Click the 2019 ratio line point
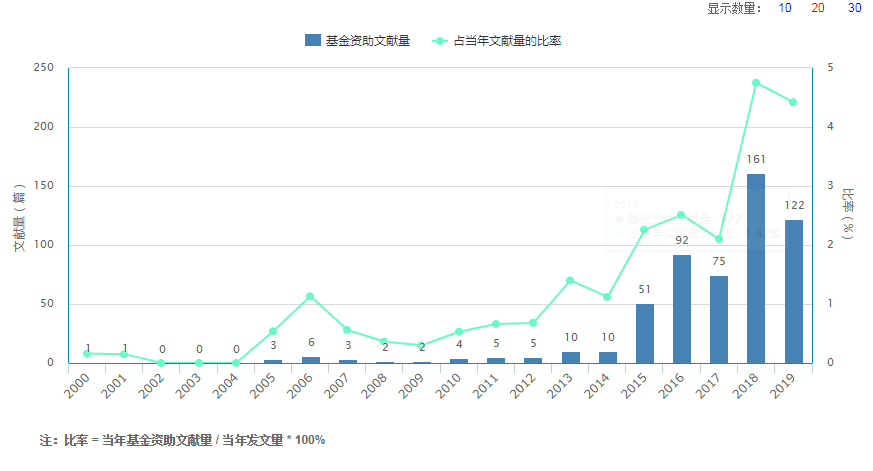This screenshot has height=471, width=873. 793,102
